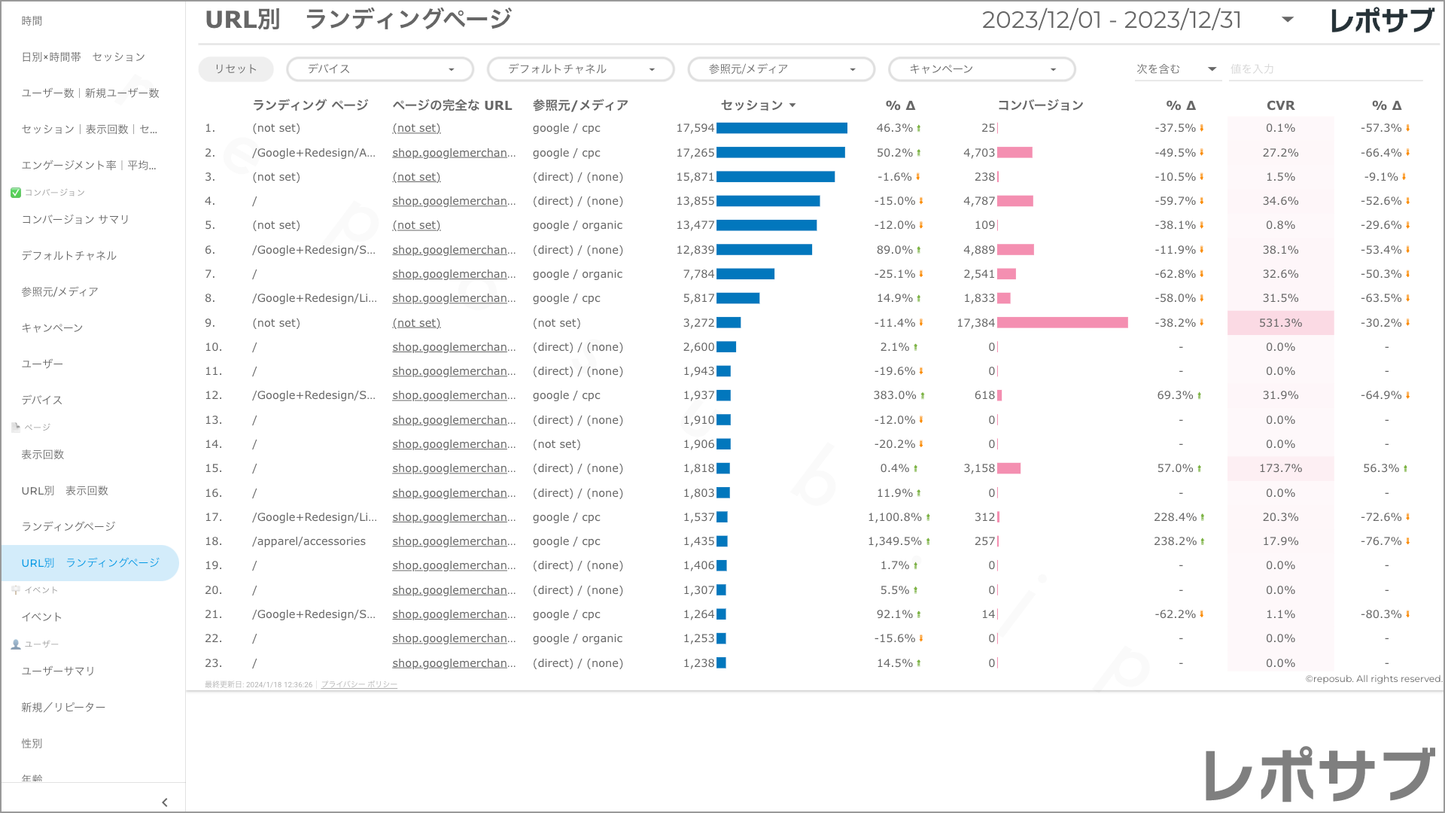Viewport: 1445px width, 813px height.
Task: Click the green checkmark icon beside コンバージョン
Action: pyautogui.click(x=15, y=192)
